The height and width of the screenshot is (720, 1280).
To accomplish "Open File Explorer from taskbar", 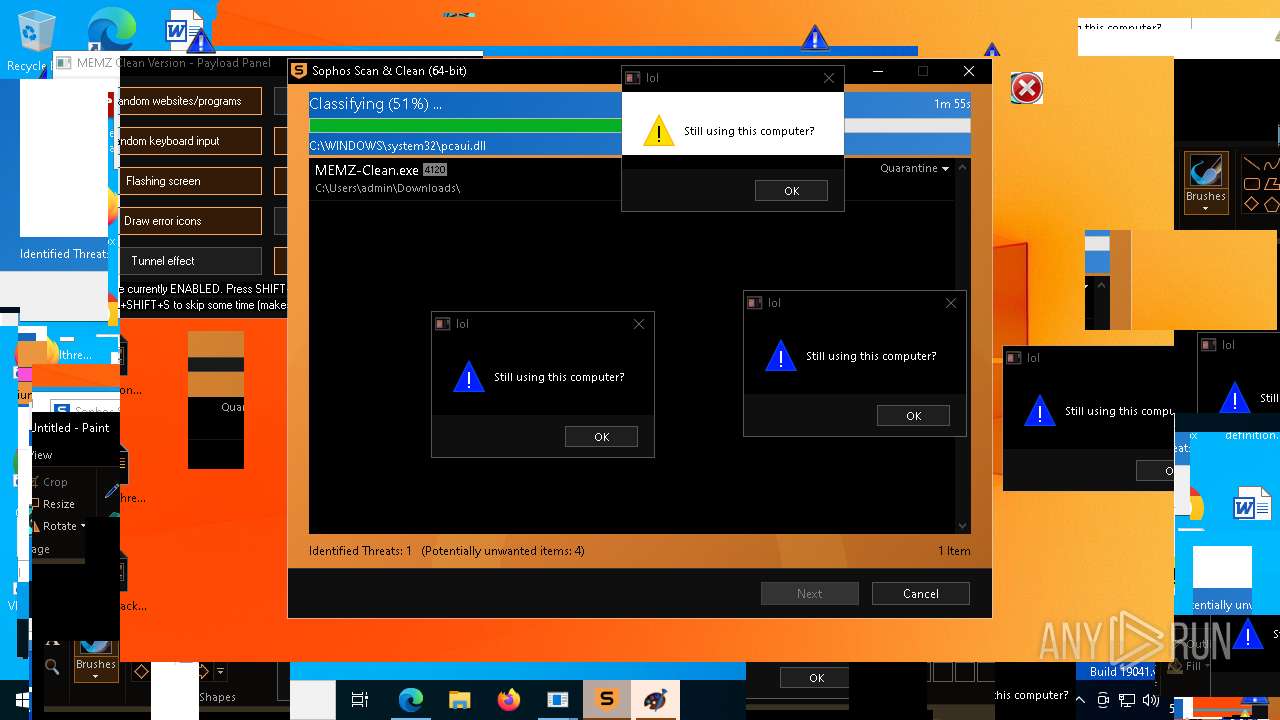I will (x=459, y=700).
